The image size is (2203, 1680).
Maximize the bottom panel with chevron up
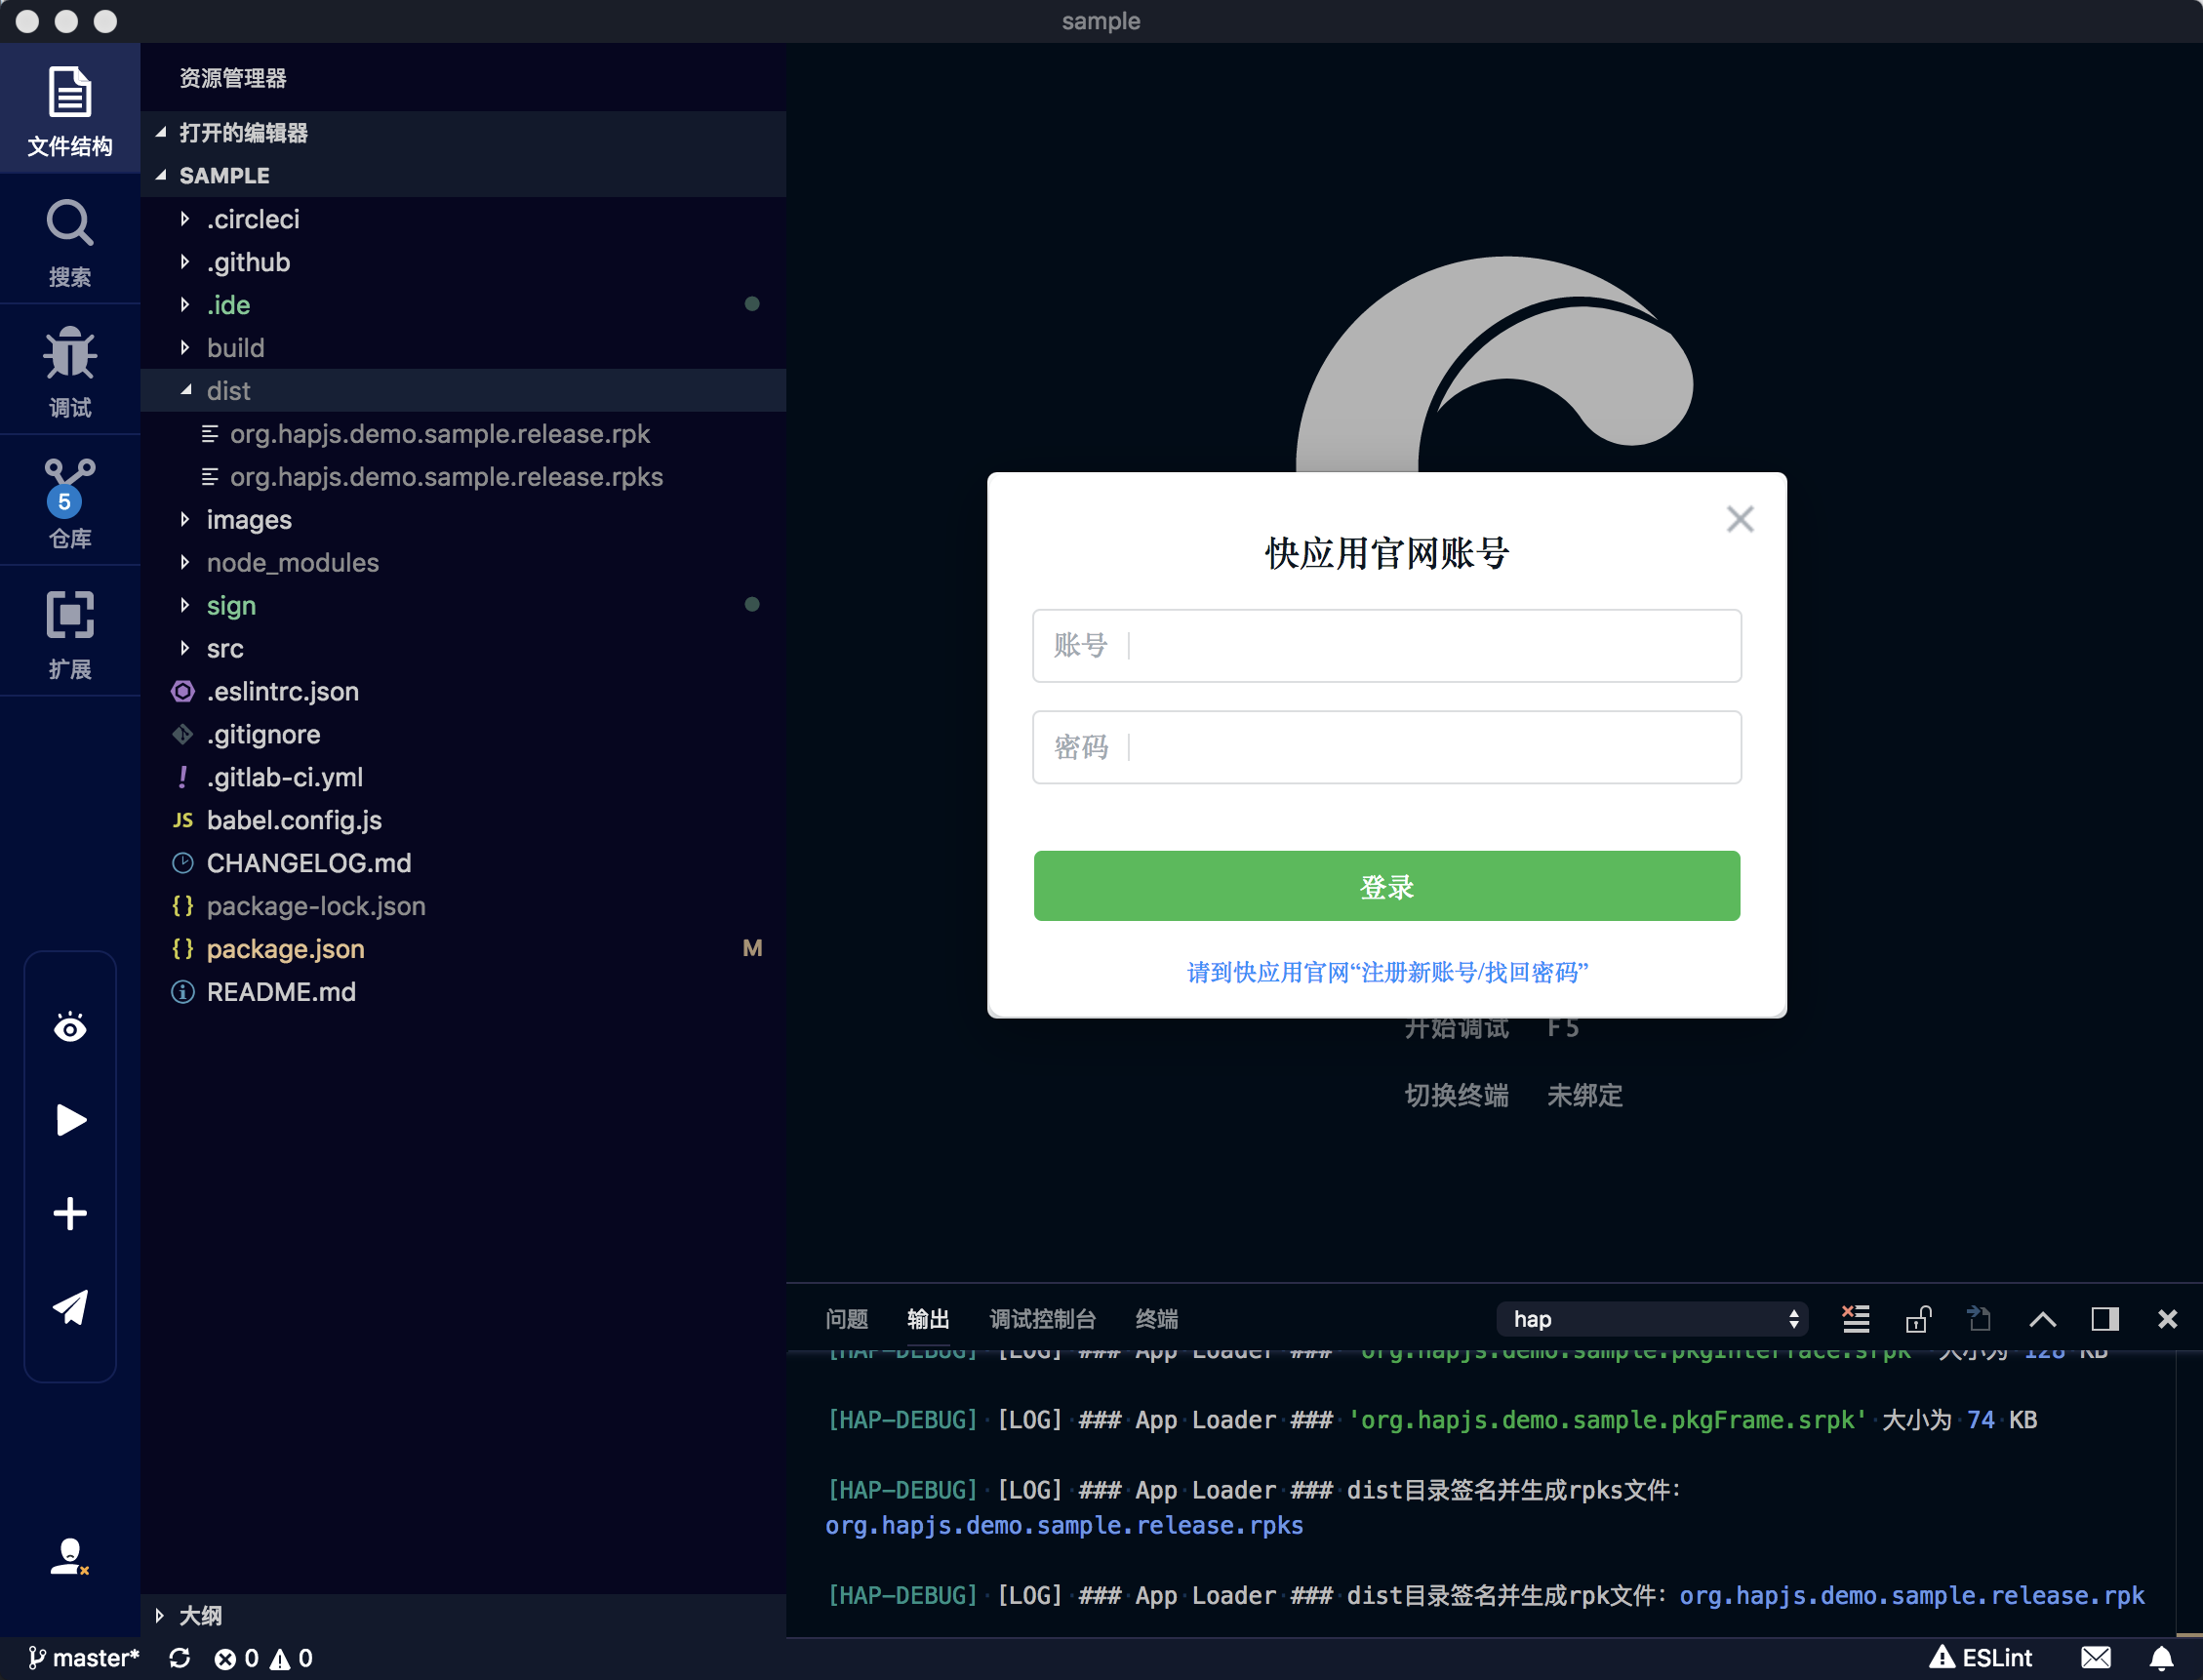tap(2042, 1319)
